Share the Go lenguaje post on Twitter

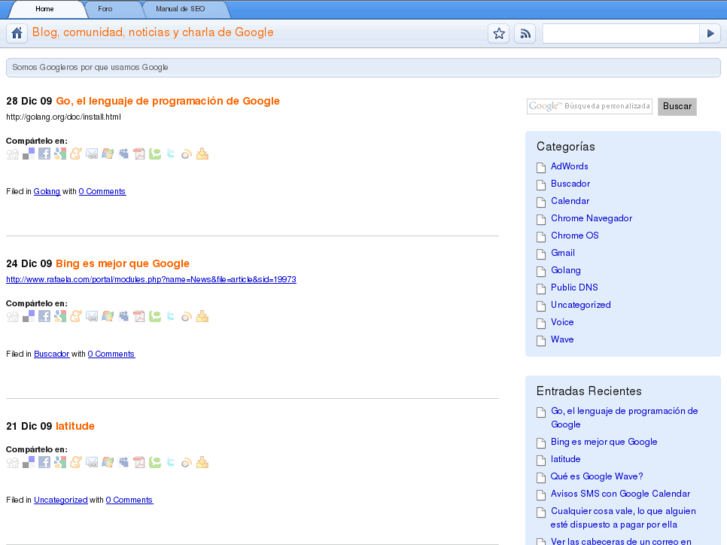click(171, 154)
